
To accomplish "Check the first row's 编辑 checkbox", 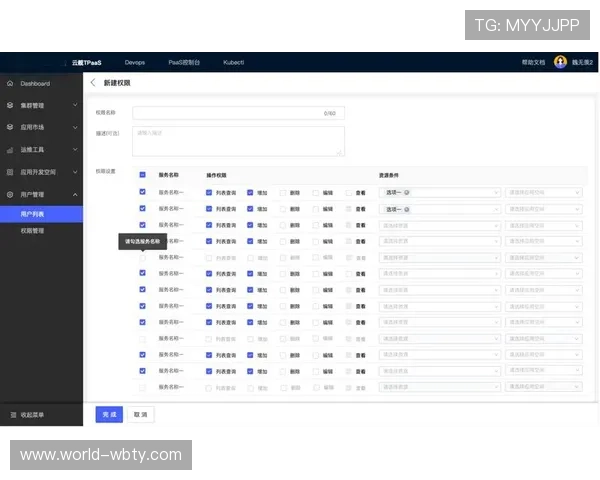I will [x=315, y=192].
